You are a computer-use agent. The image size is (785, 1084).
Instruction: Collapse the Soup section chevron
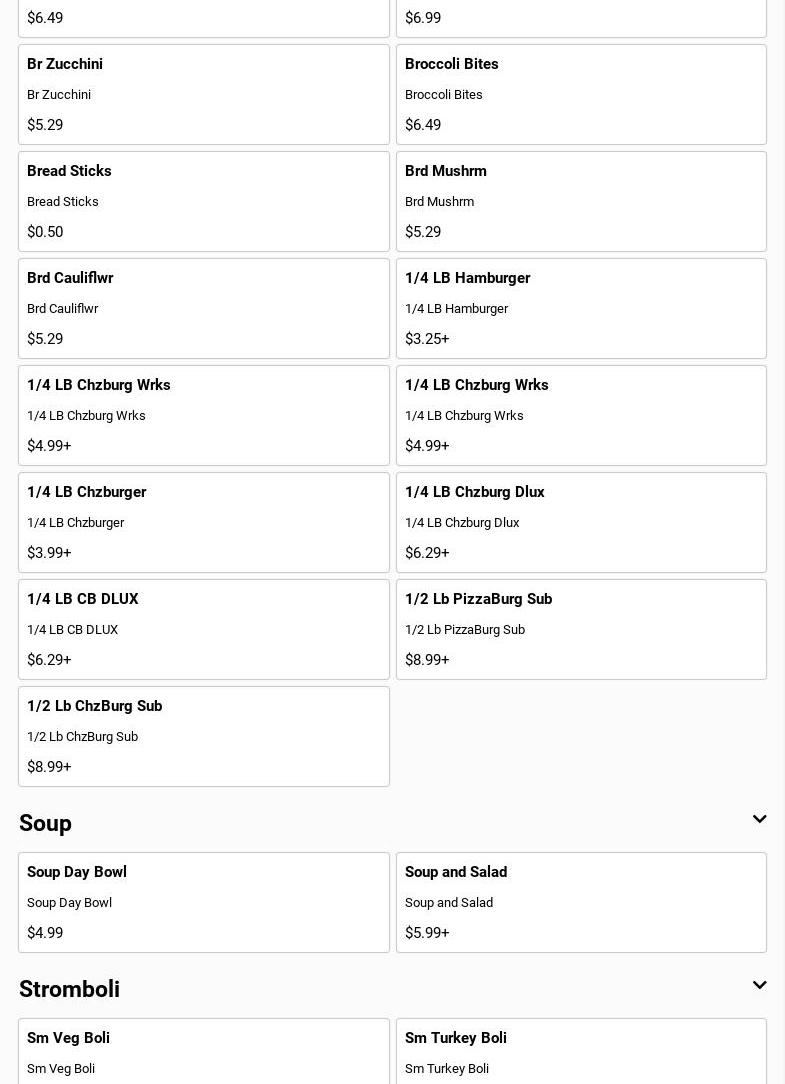point(759,820)
